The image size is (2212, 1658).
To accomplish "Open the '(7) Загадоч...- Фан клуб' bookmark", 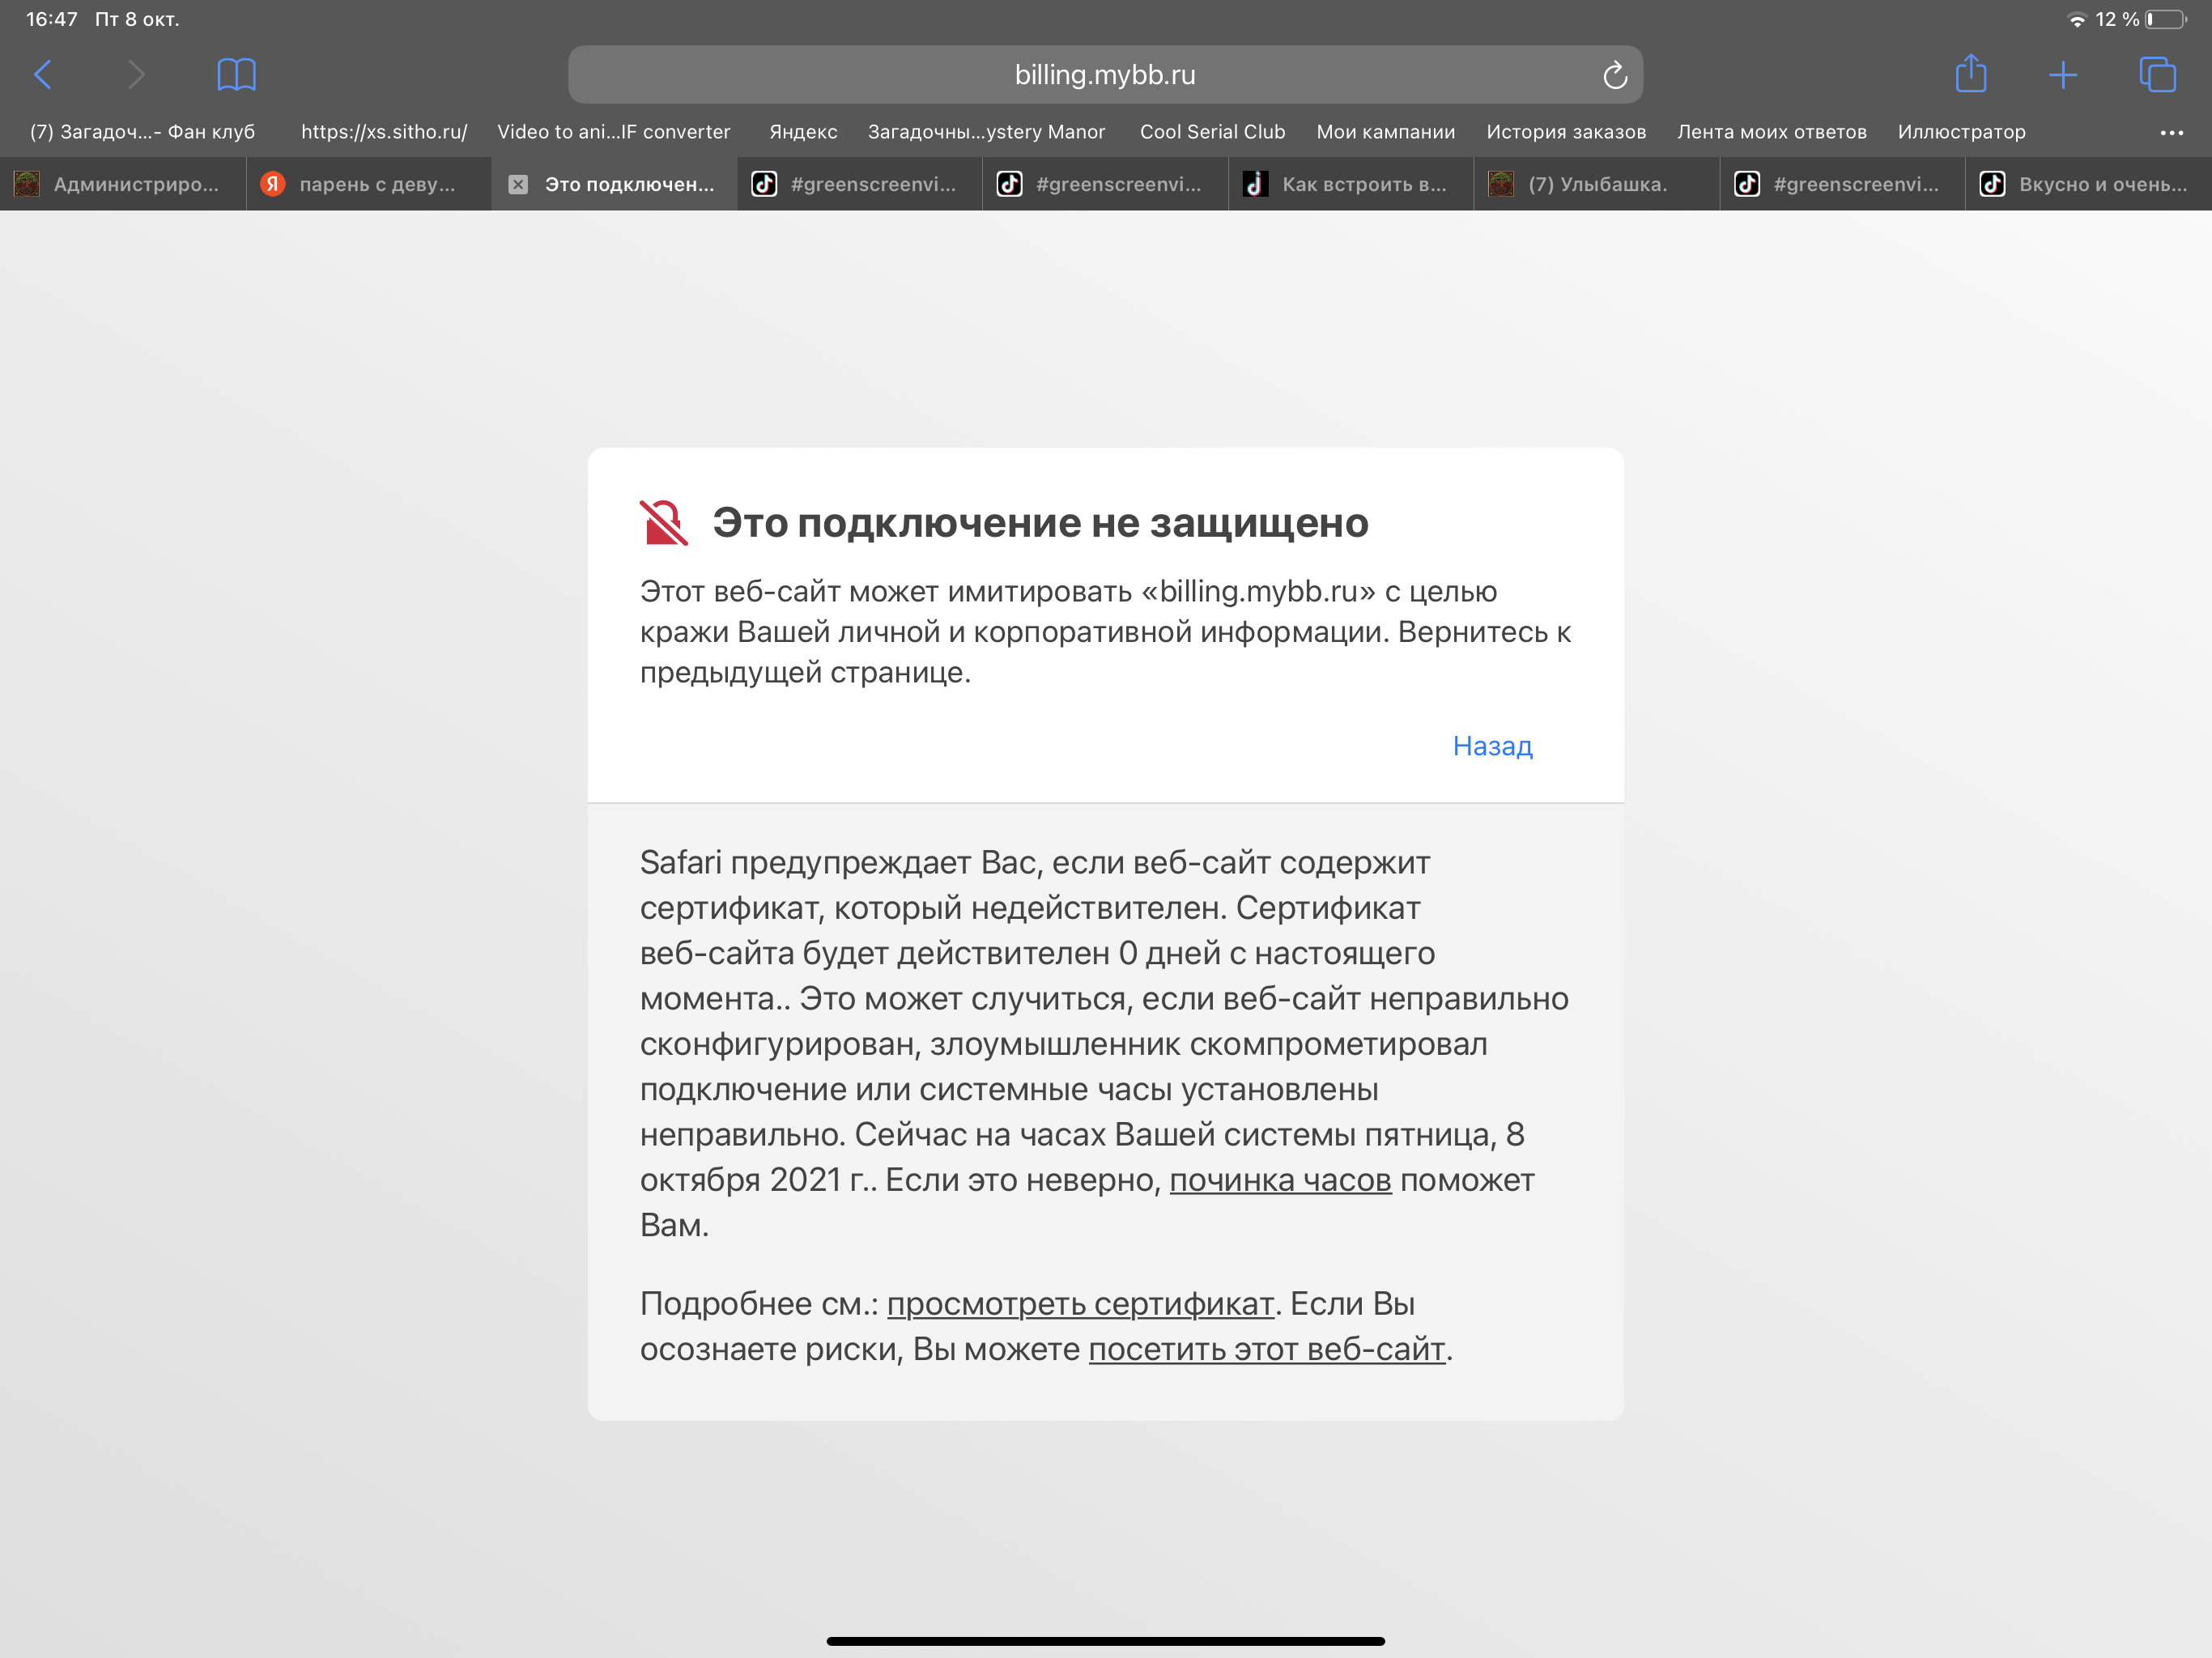I will coord(142,132).
